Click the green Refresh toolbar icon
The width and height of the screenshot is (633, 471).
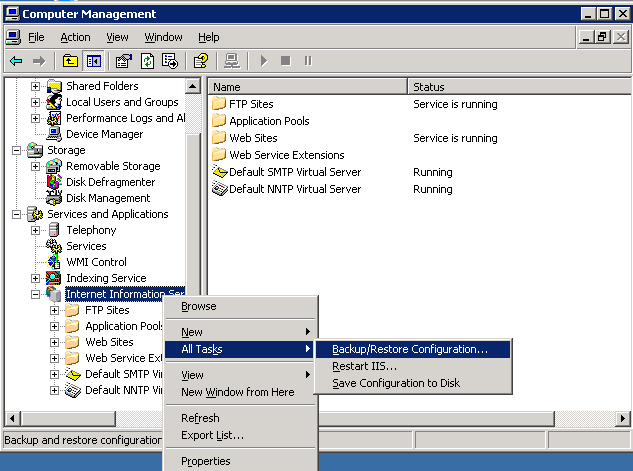(148, 61)
